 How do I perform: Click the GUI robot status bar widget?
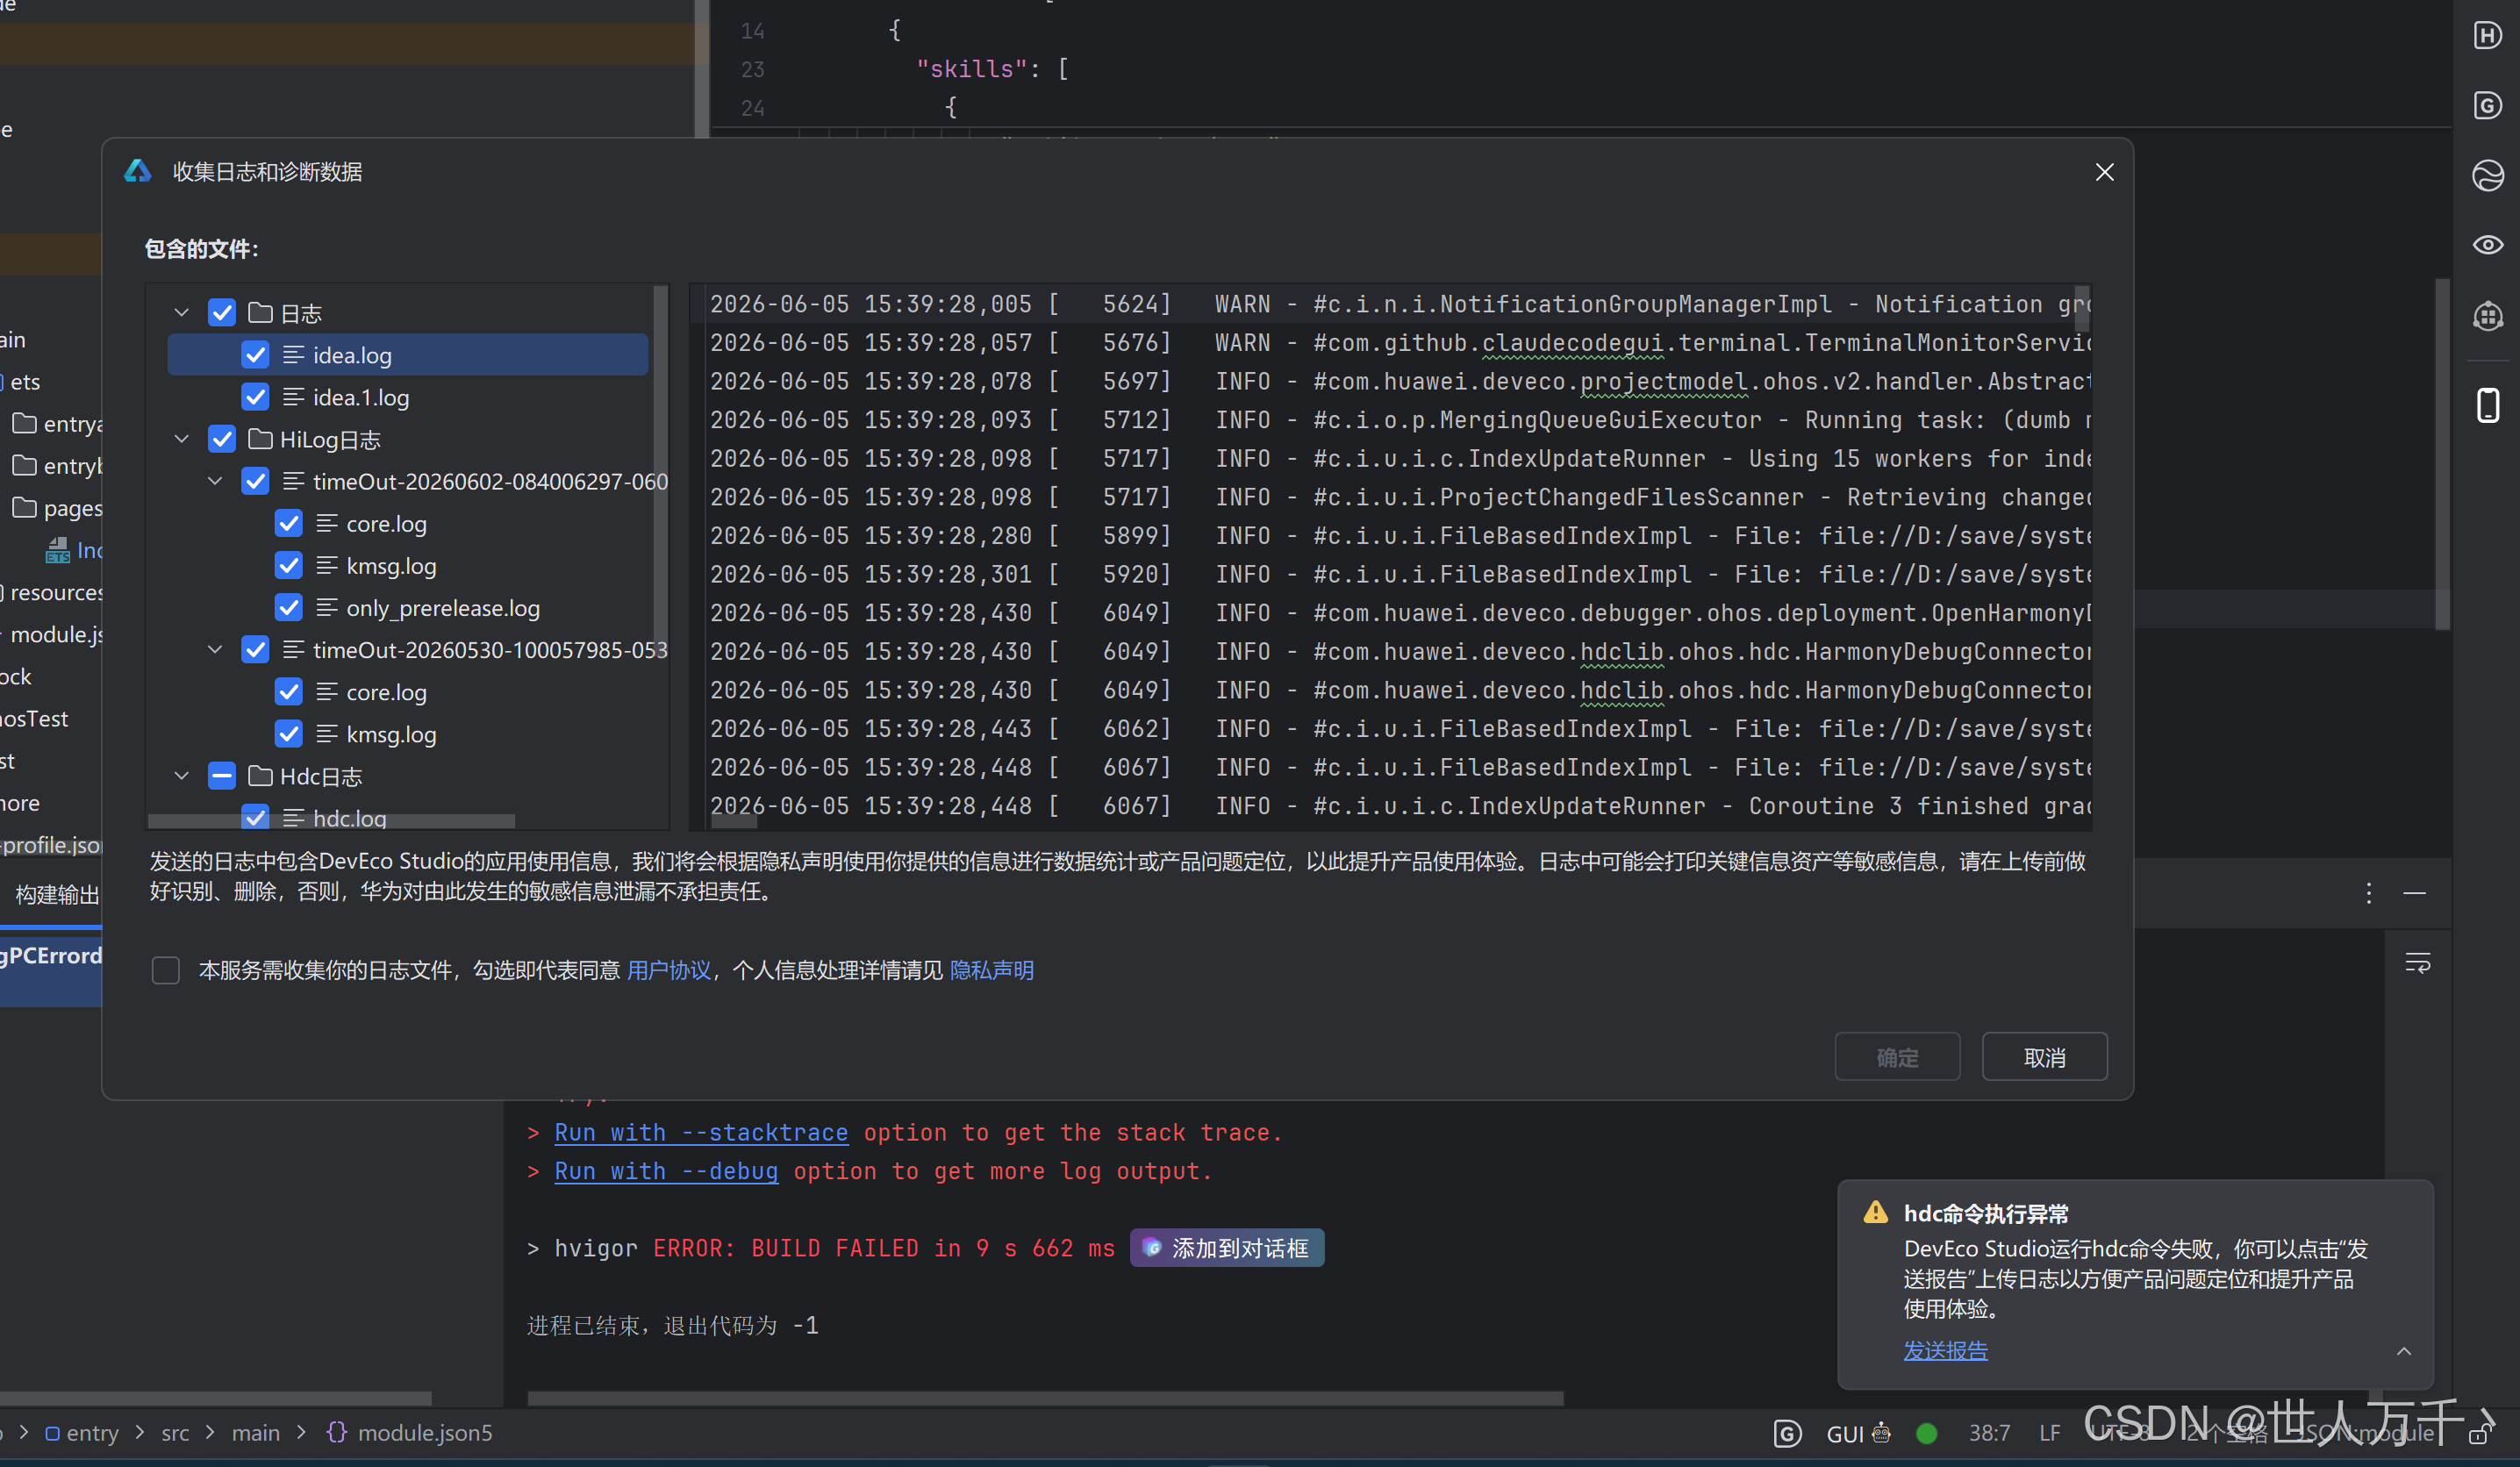[1858, 1433]
